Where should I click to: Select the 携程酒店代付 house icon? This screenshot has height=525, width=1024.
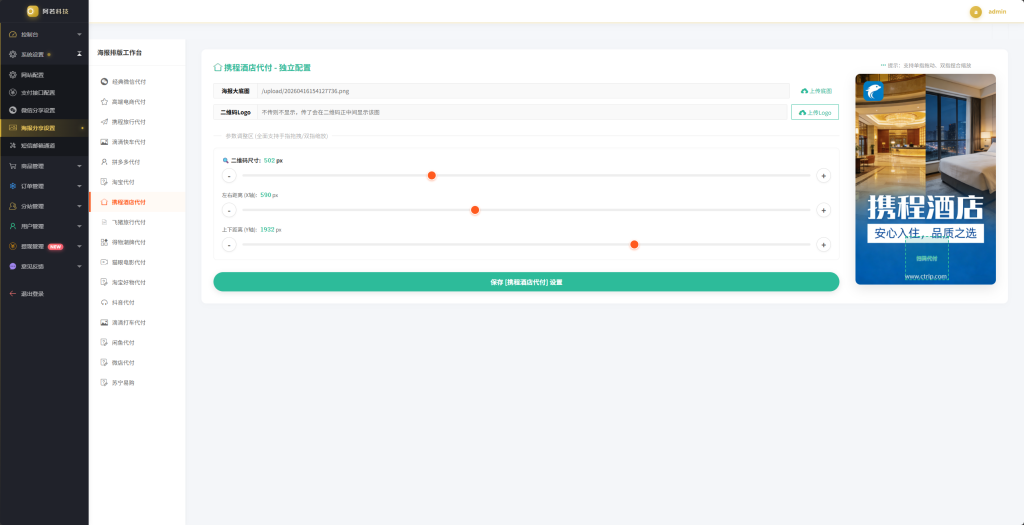point(104,202)
